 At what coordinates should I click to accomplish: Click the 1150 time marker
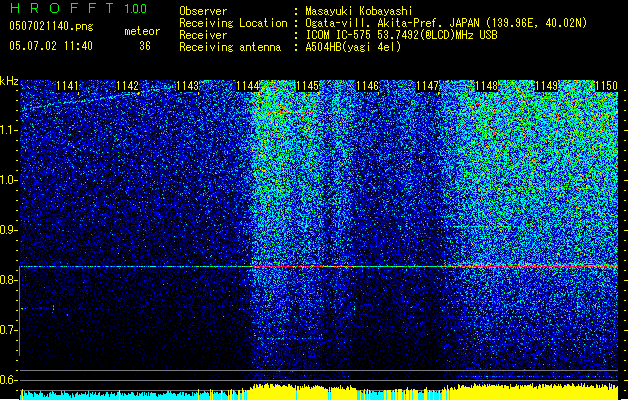click(x=606, y=86)
